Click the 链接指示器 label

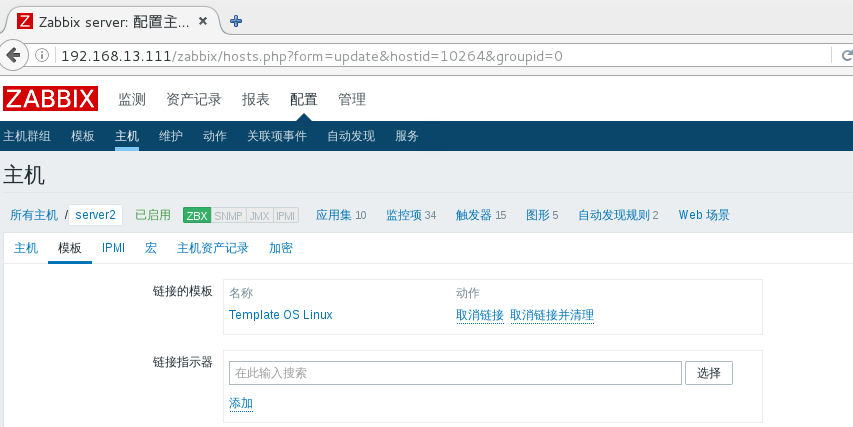tap(182, 362)
